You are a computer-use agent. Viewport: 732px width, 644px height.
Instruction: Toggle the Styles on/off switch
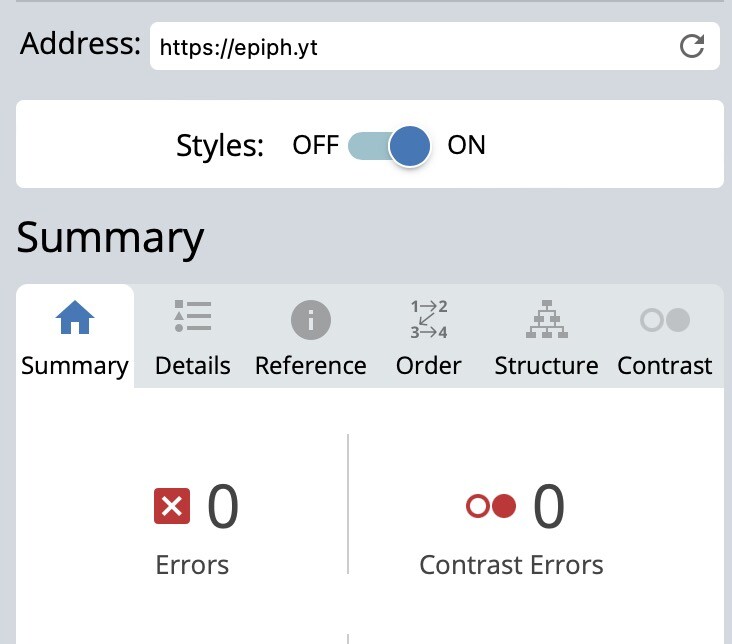389,146
